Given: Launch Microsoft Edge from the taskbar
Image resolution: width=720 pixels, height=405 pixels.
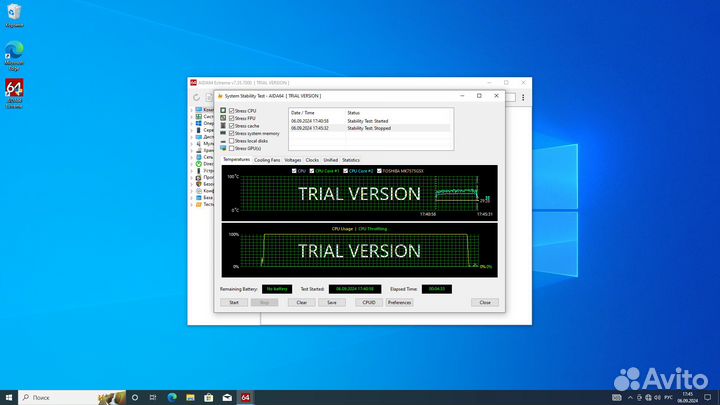Looking at the screenshot, I should pyautogui.click(x=170, y=397).
